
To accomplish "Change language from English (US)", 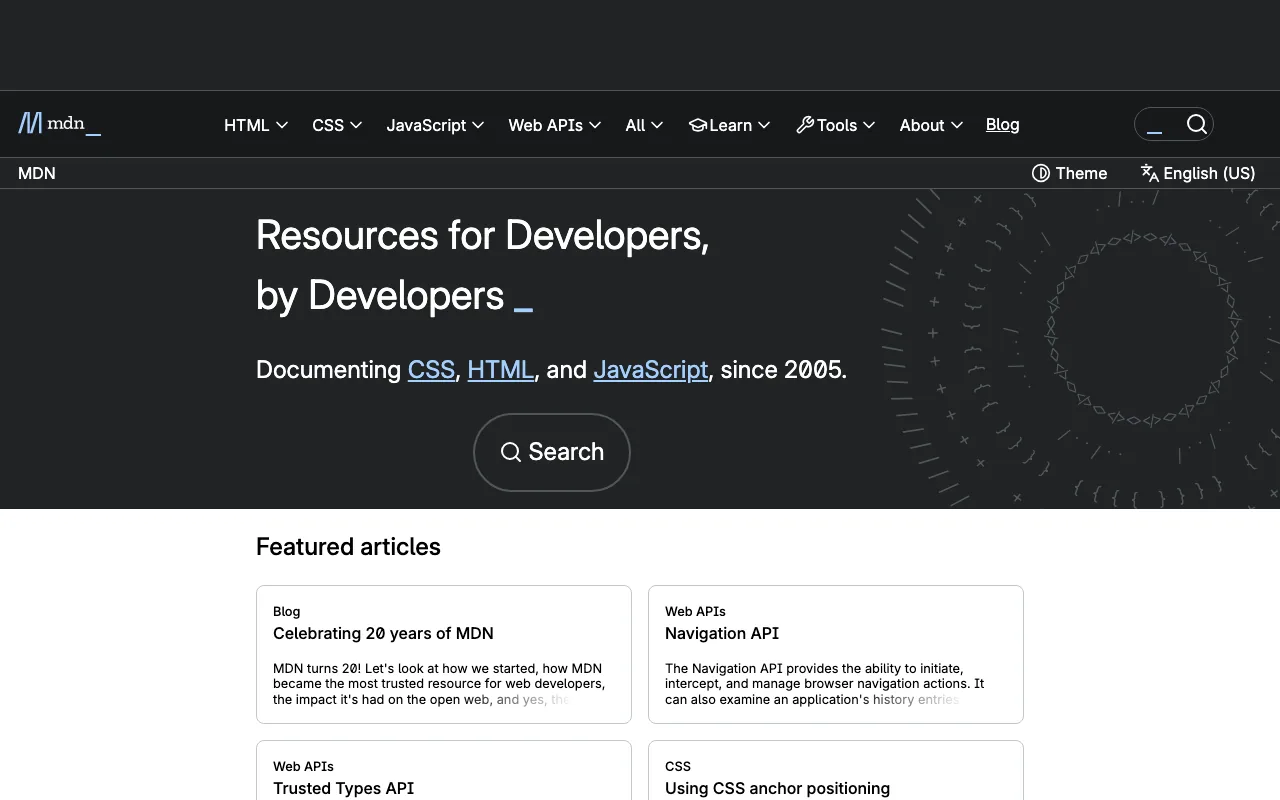I will (x=1198, y=173).
